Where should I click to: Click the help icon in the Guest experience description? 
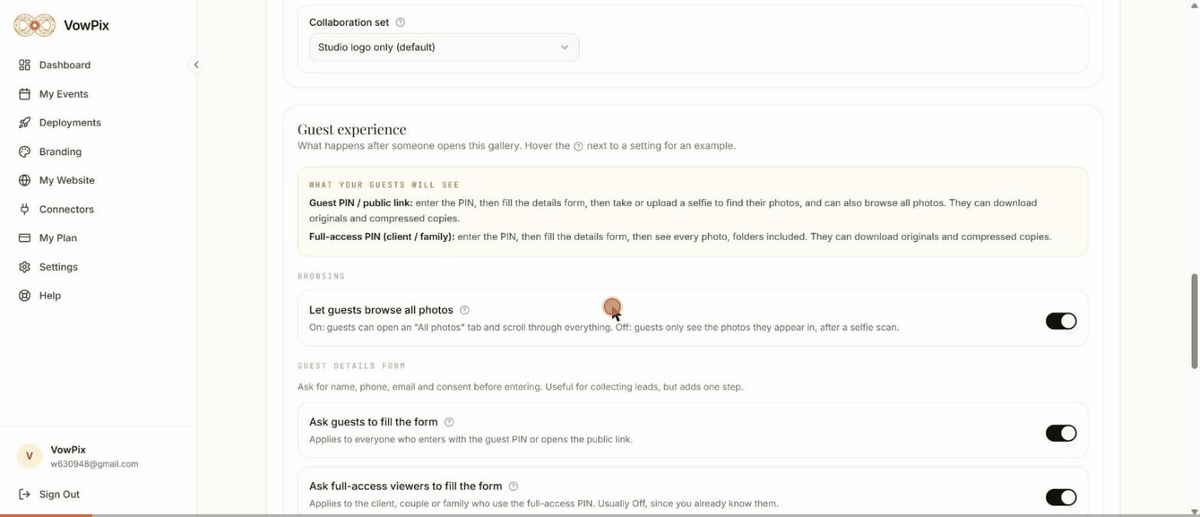pyautogui.click(x=578, y=146)
